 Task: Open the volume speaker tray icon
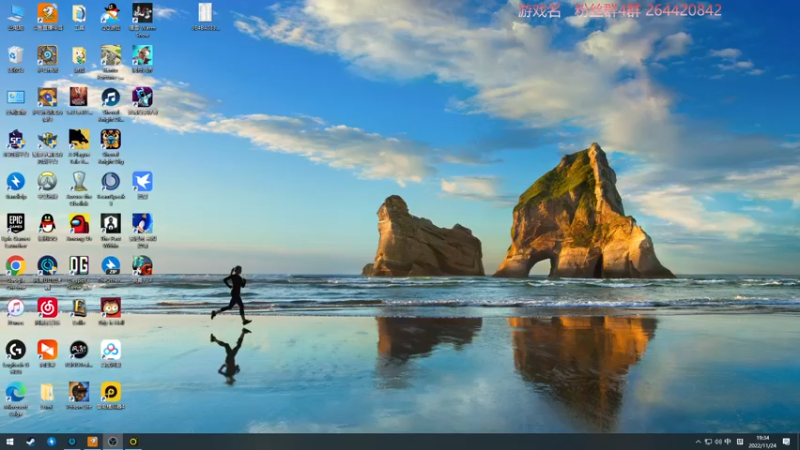pyautogui.click(x=718, y=442)
